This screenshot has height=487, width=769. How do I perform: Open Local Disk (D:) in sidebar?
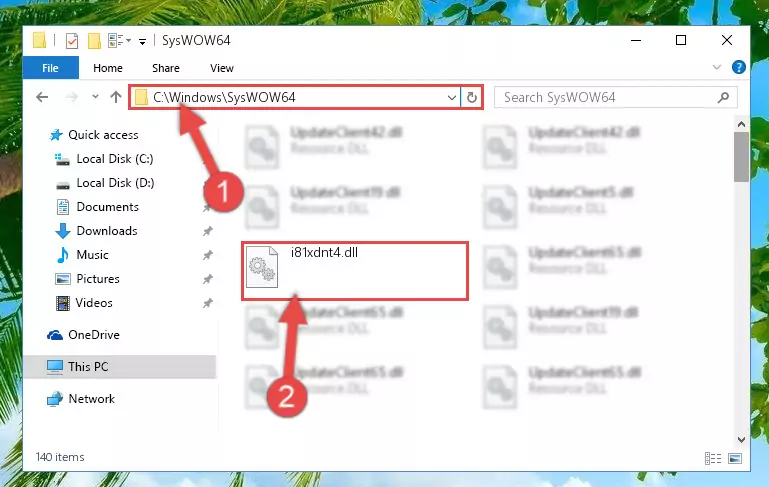point(115,183)
